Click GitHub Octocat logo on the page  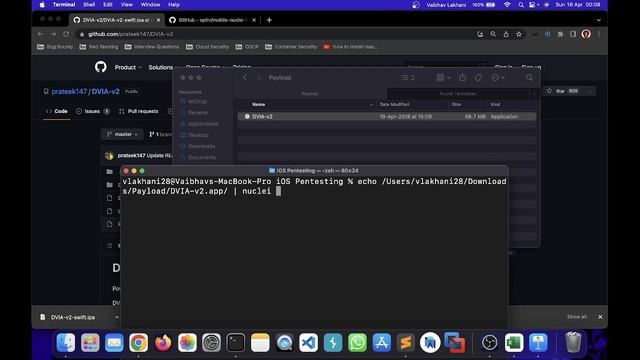(x=101, y=67)
